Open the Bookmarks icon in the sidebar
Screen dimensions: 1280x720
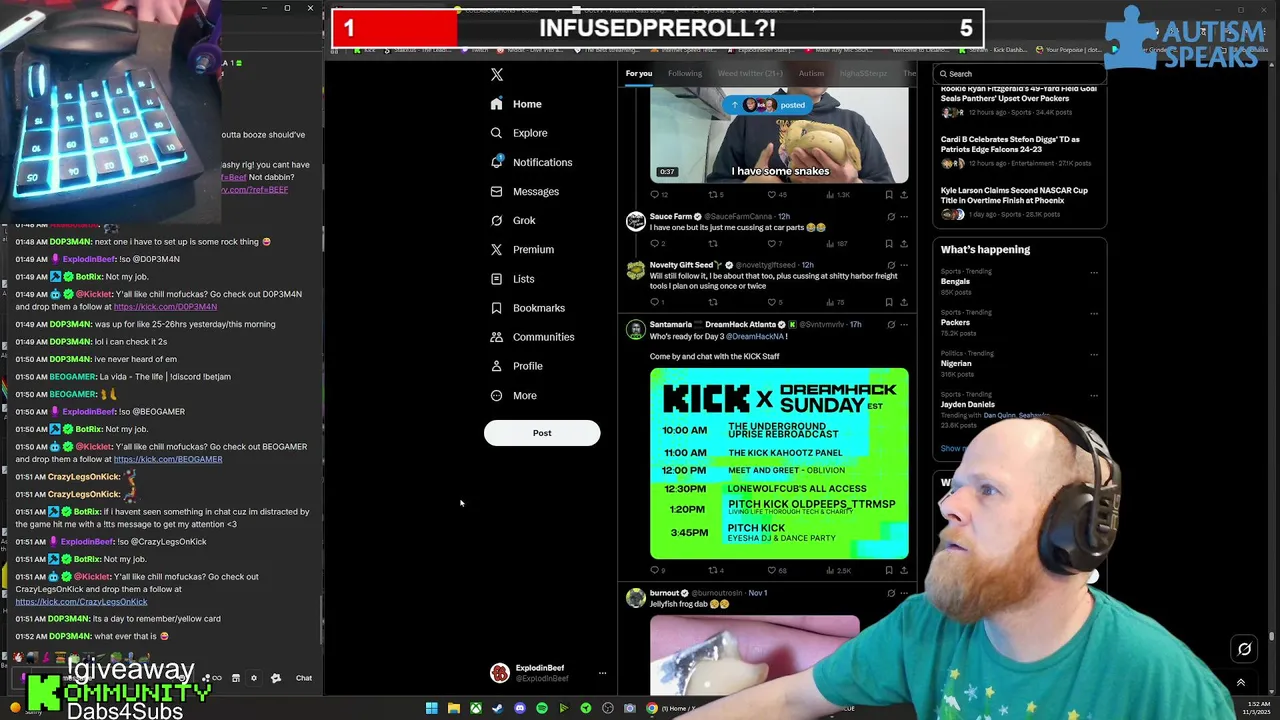click(496, 308)
